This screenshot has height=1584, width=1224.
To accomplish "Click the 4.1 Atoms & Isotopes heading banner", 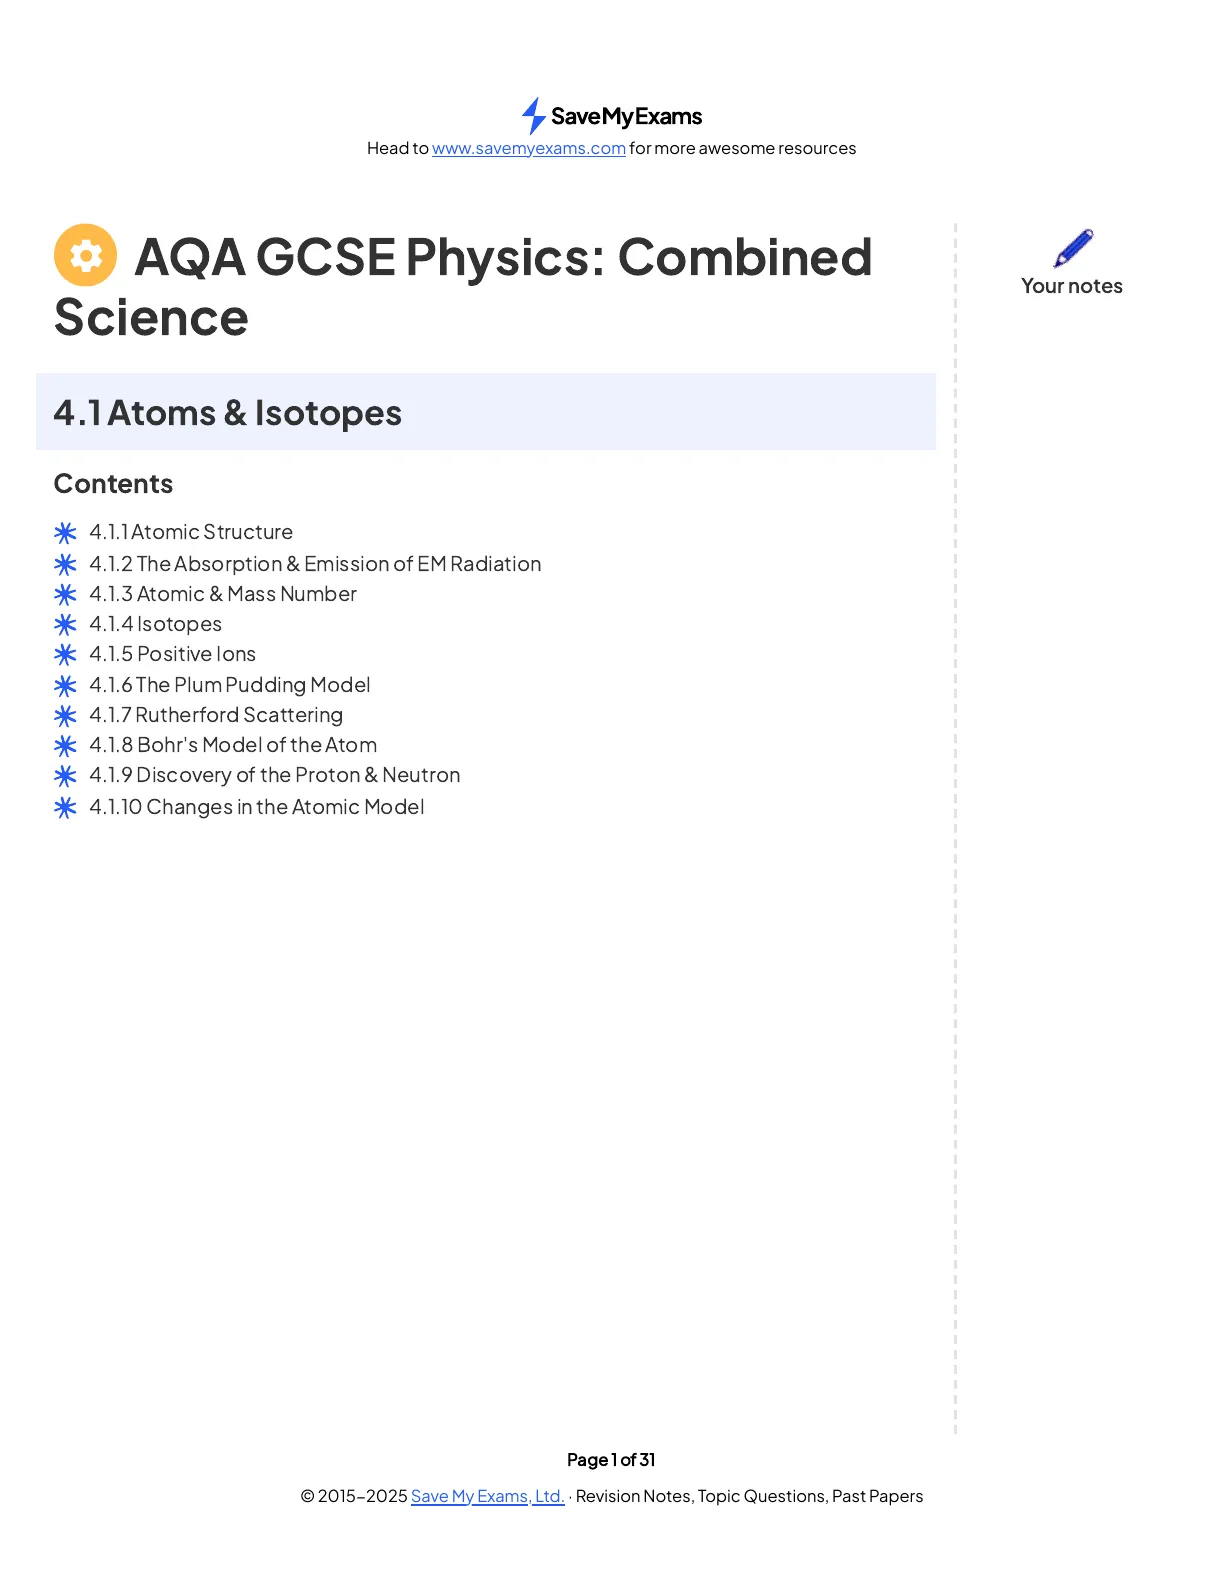I will click(x=486, y=412).
